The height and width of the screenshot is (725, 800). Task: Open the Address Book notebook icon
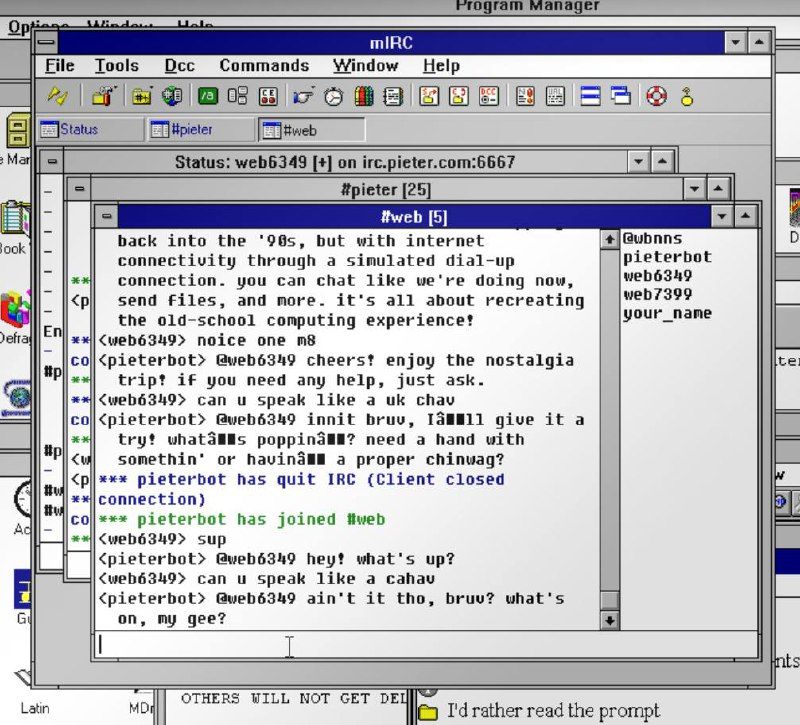tap(393, 96)
